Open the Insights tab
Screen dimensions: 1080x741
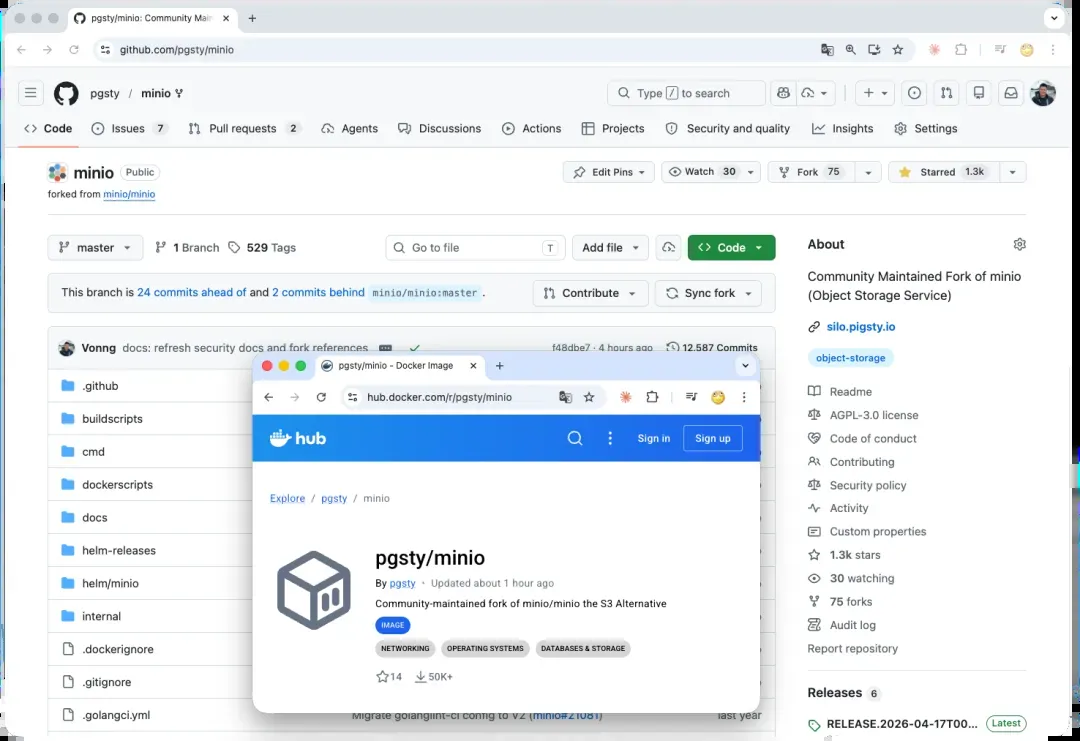coord(842,129)
